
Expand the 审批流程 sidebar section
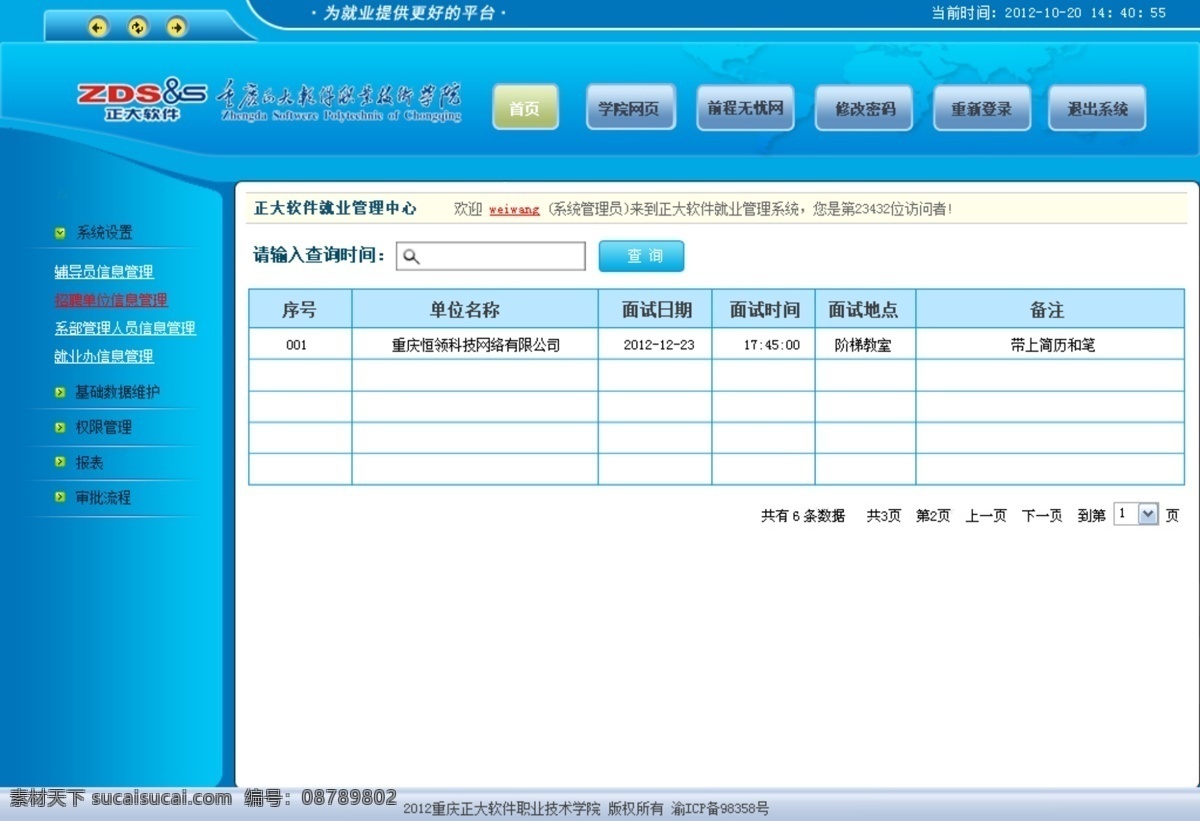[x=103, y=497]
